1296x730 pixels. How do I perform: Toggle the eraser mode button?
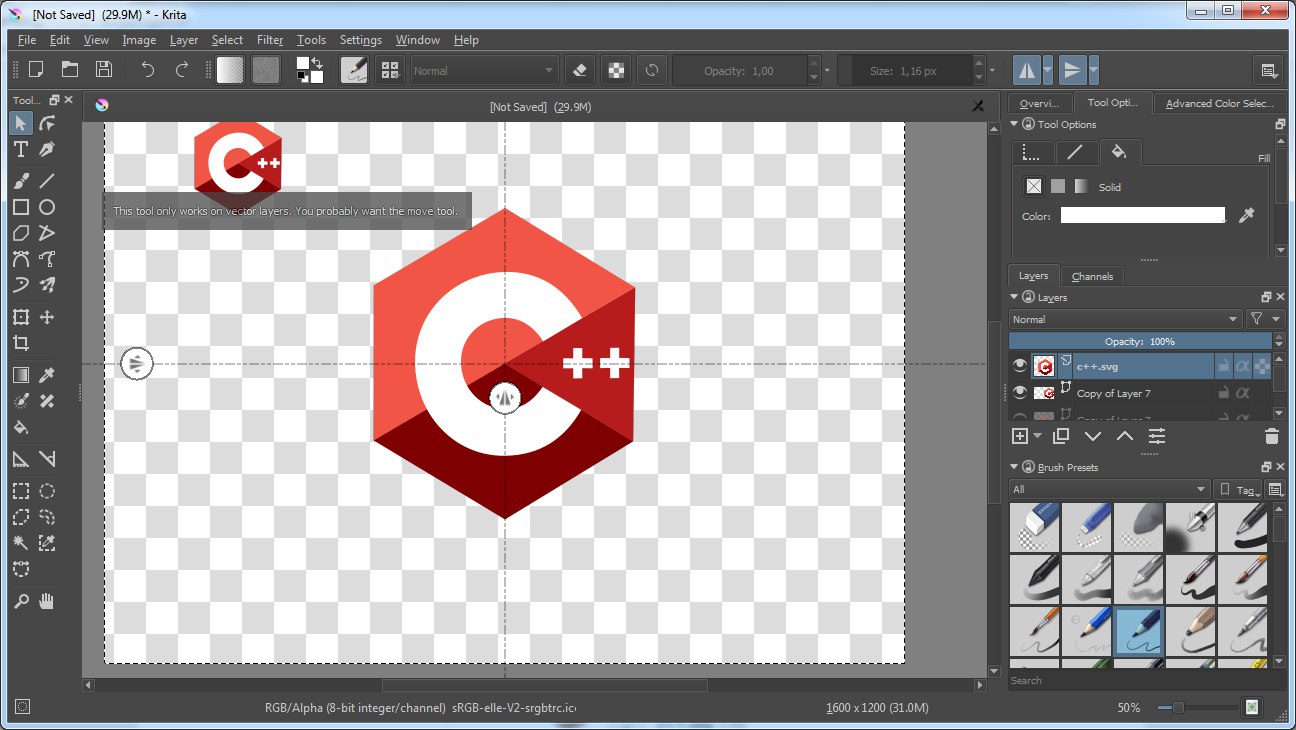[x=580, y=70]
